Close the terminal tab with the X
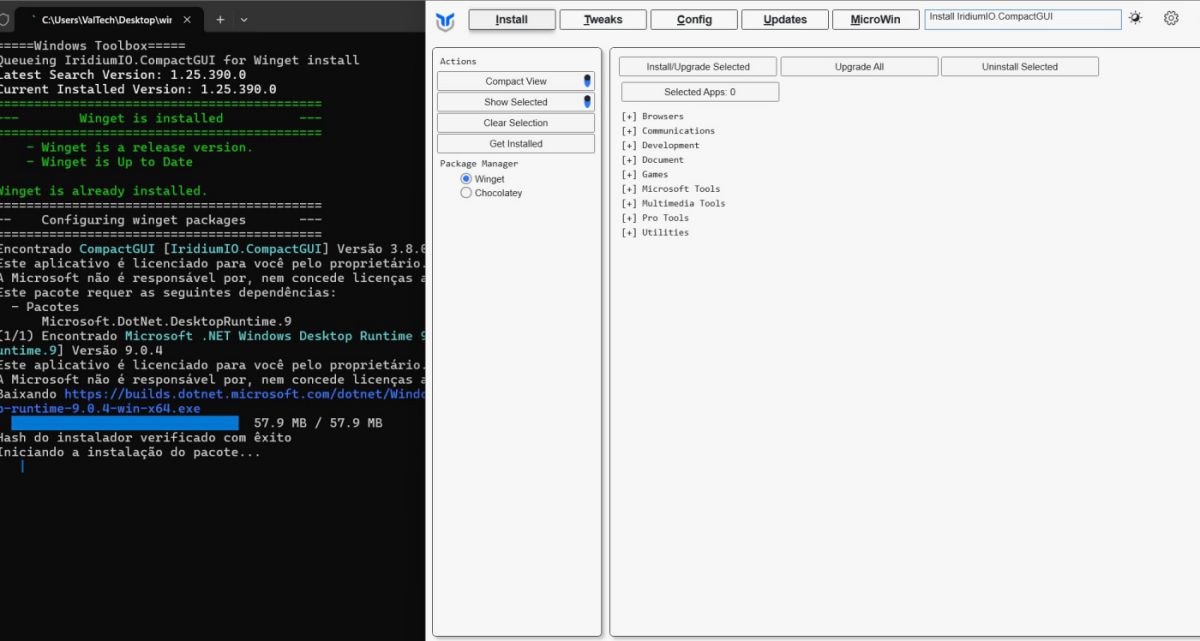The width and height of the screenshot is (1200, 641). 187,19
